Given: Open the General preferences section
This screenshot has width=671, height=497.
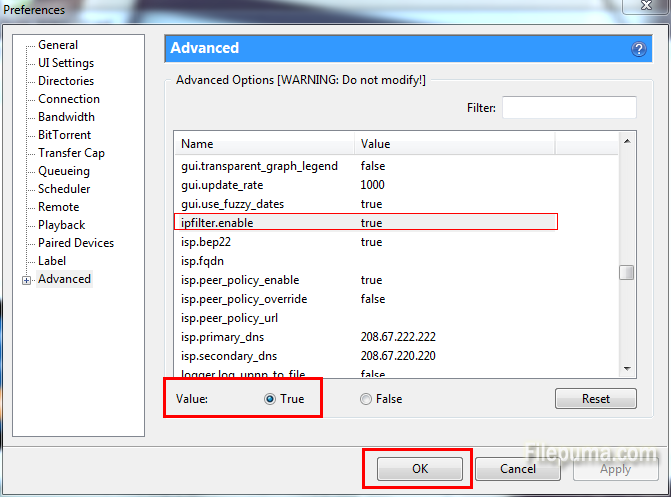Looking at the screenshot, I should point(57,45).
